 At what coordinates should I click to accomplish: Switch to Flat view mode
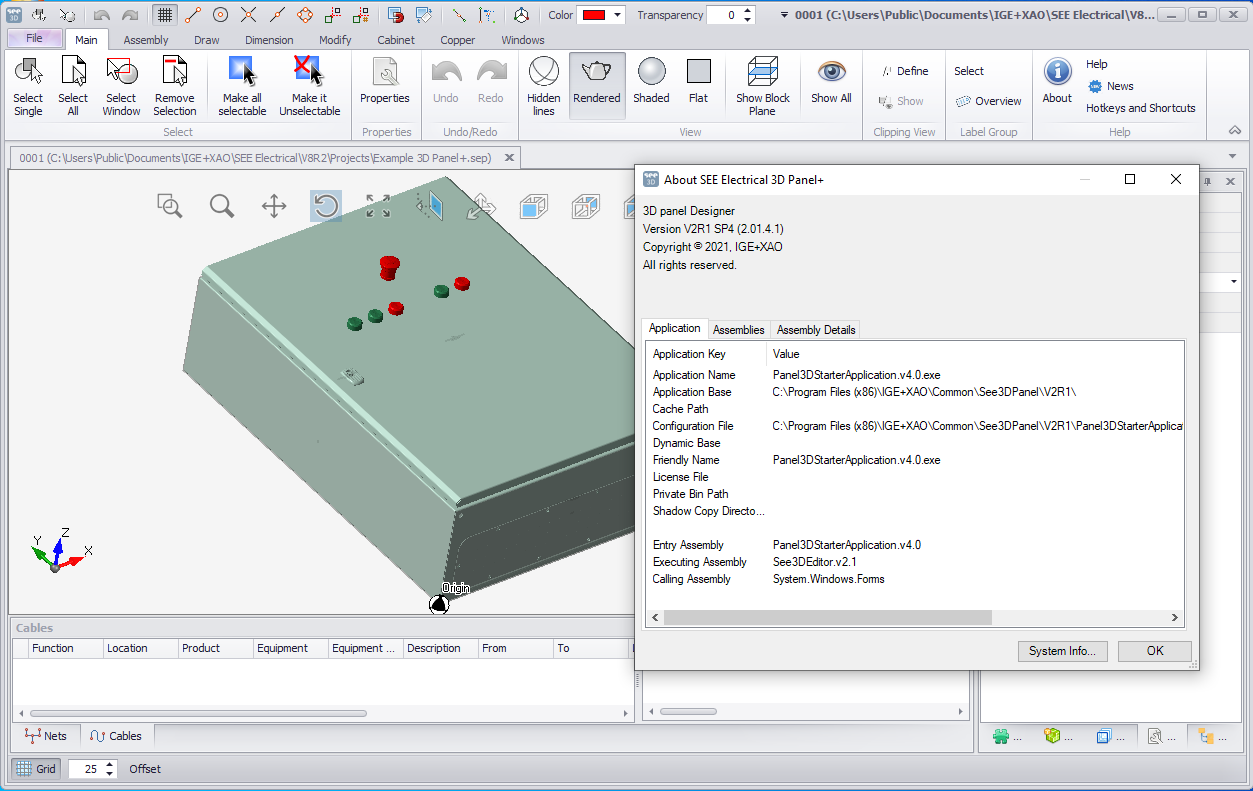(x=698, y=80)
